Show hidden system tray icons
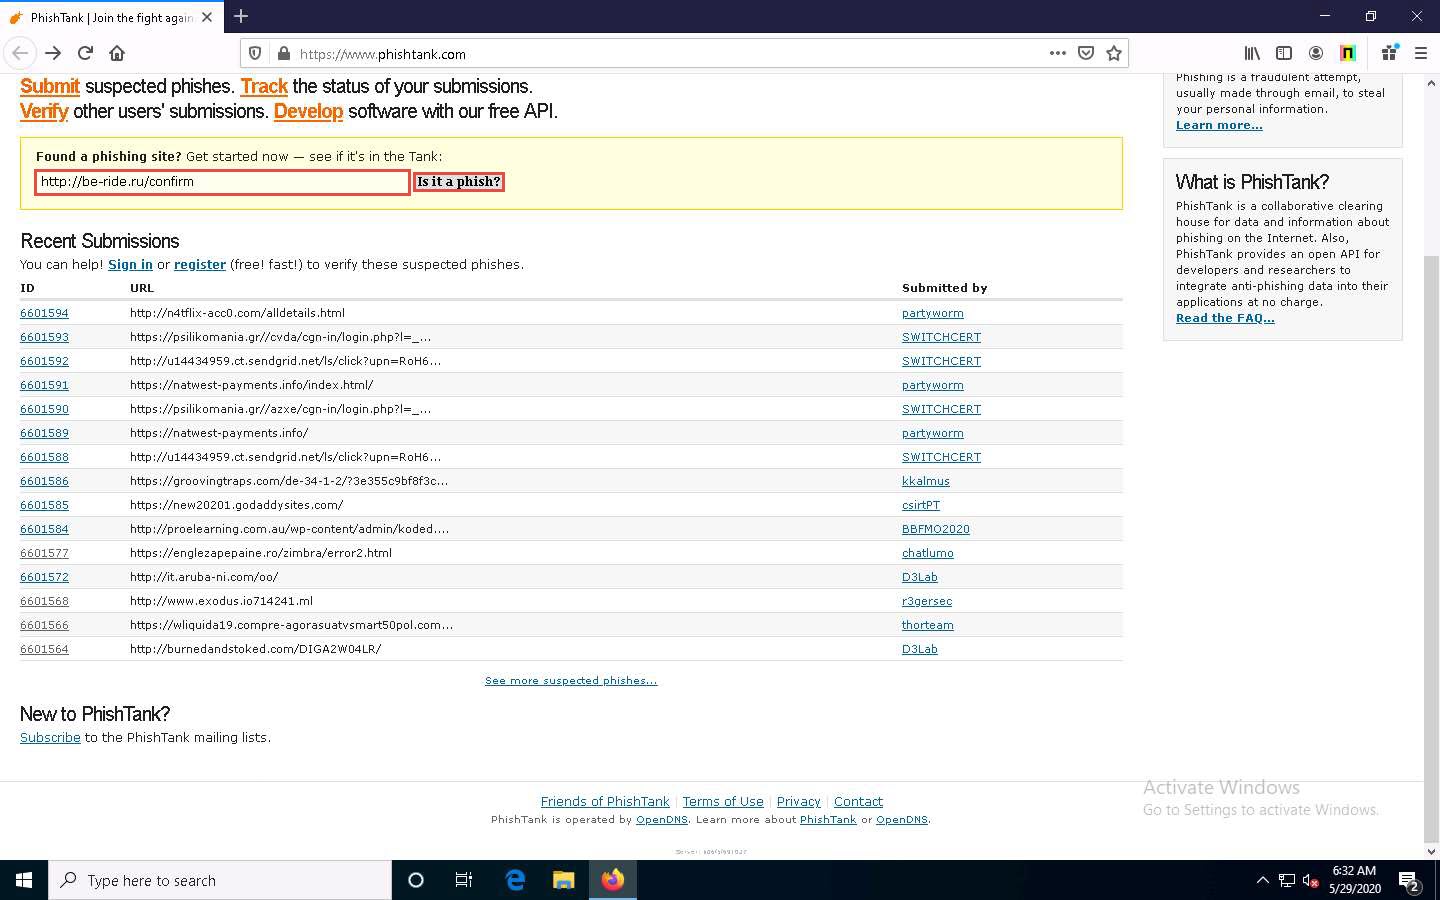Viewport: 1440px width, 900px height. (x=1262, y=880)
